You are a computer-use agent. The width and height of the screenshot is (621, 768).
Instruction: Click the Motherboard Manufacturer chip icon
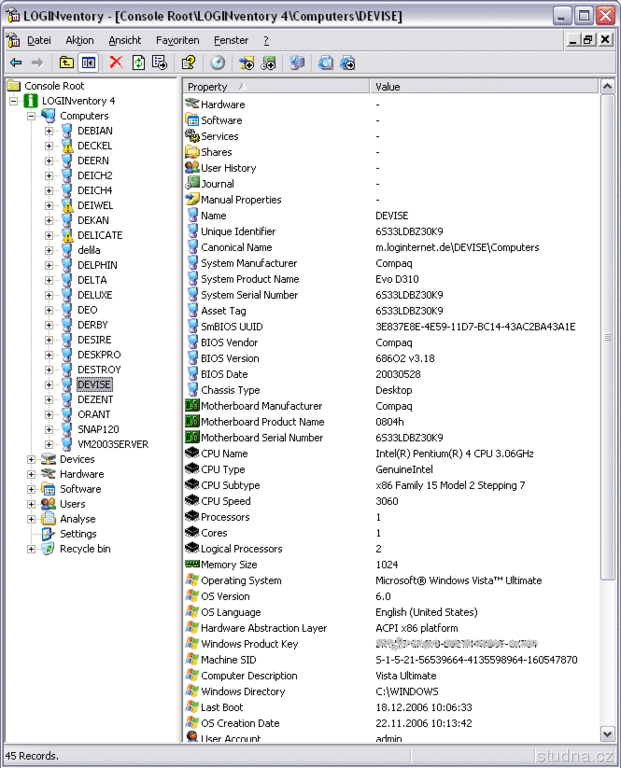[192, 406]
